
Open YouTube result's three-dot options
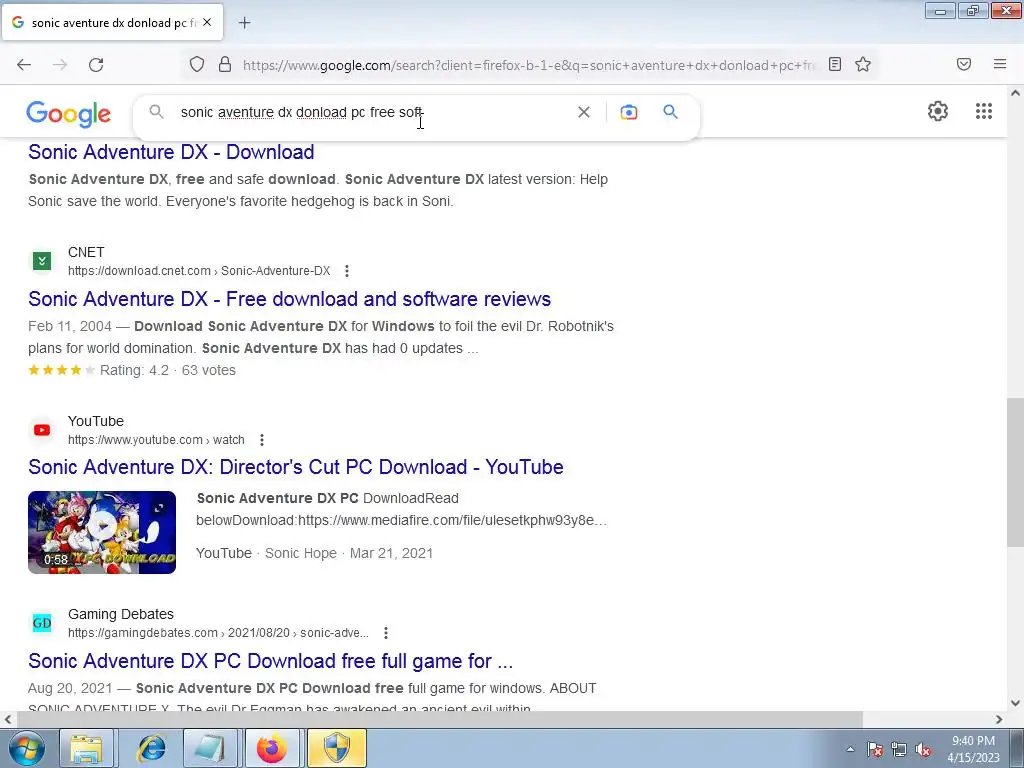pos(262,440)
